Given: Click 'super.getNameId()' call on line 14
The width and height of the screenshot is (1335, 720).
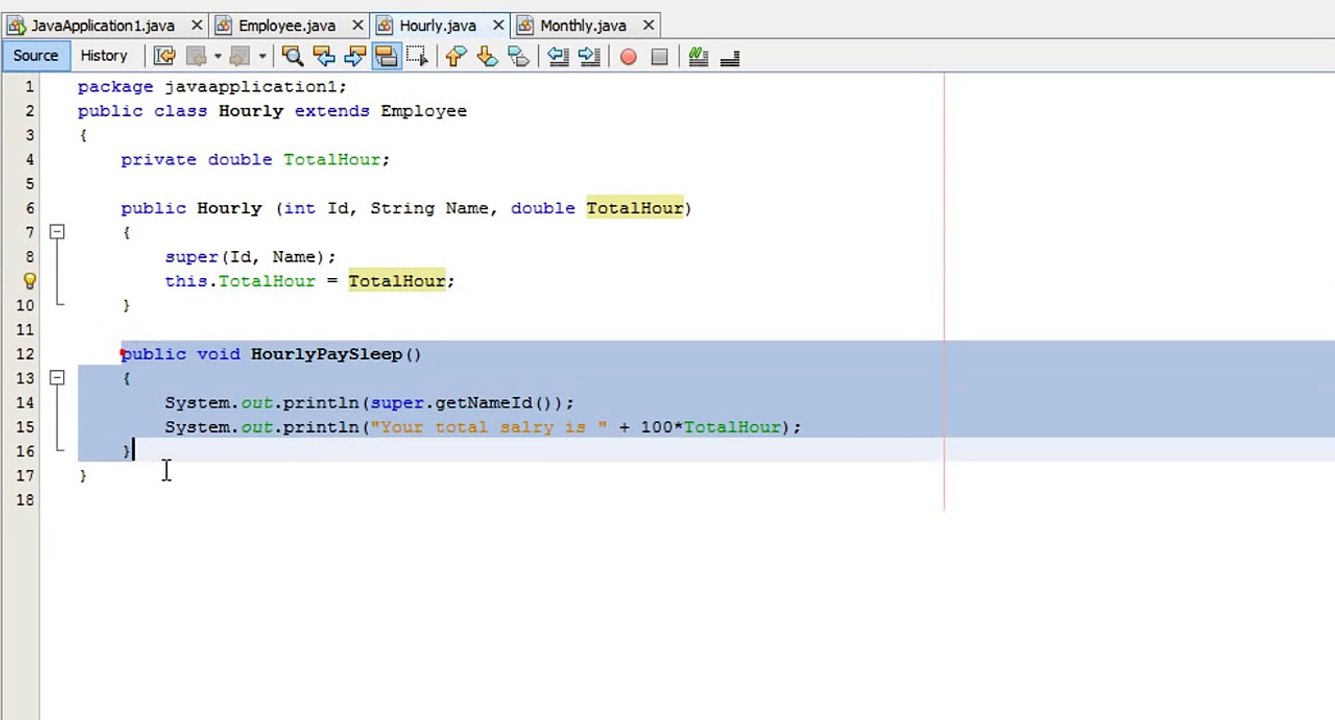Looking at the screenshot, I should point(462,403).
